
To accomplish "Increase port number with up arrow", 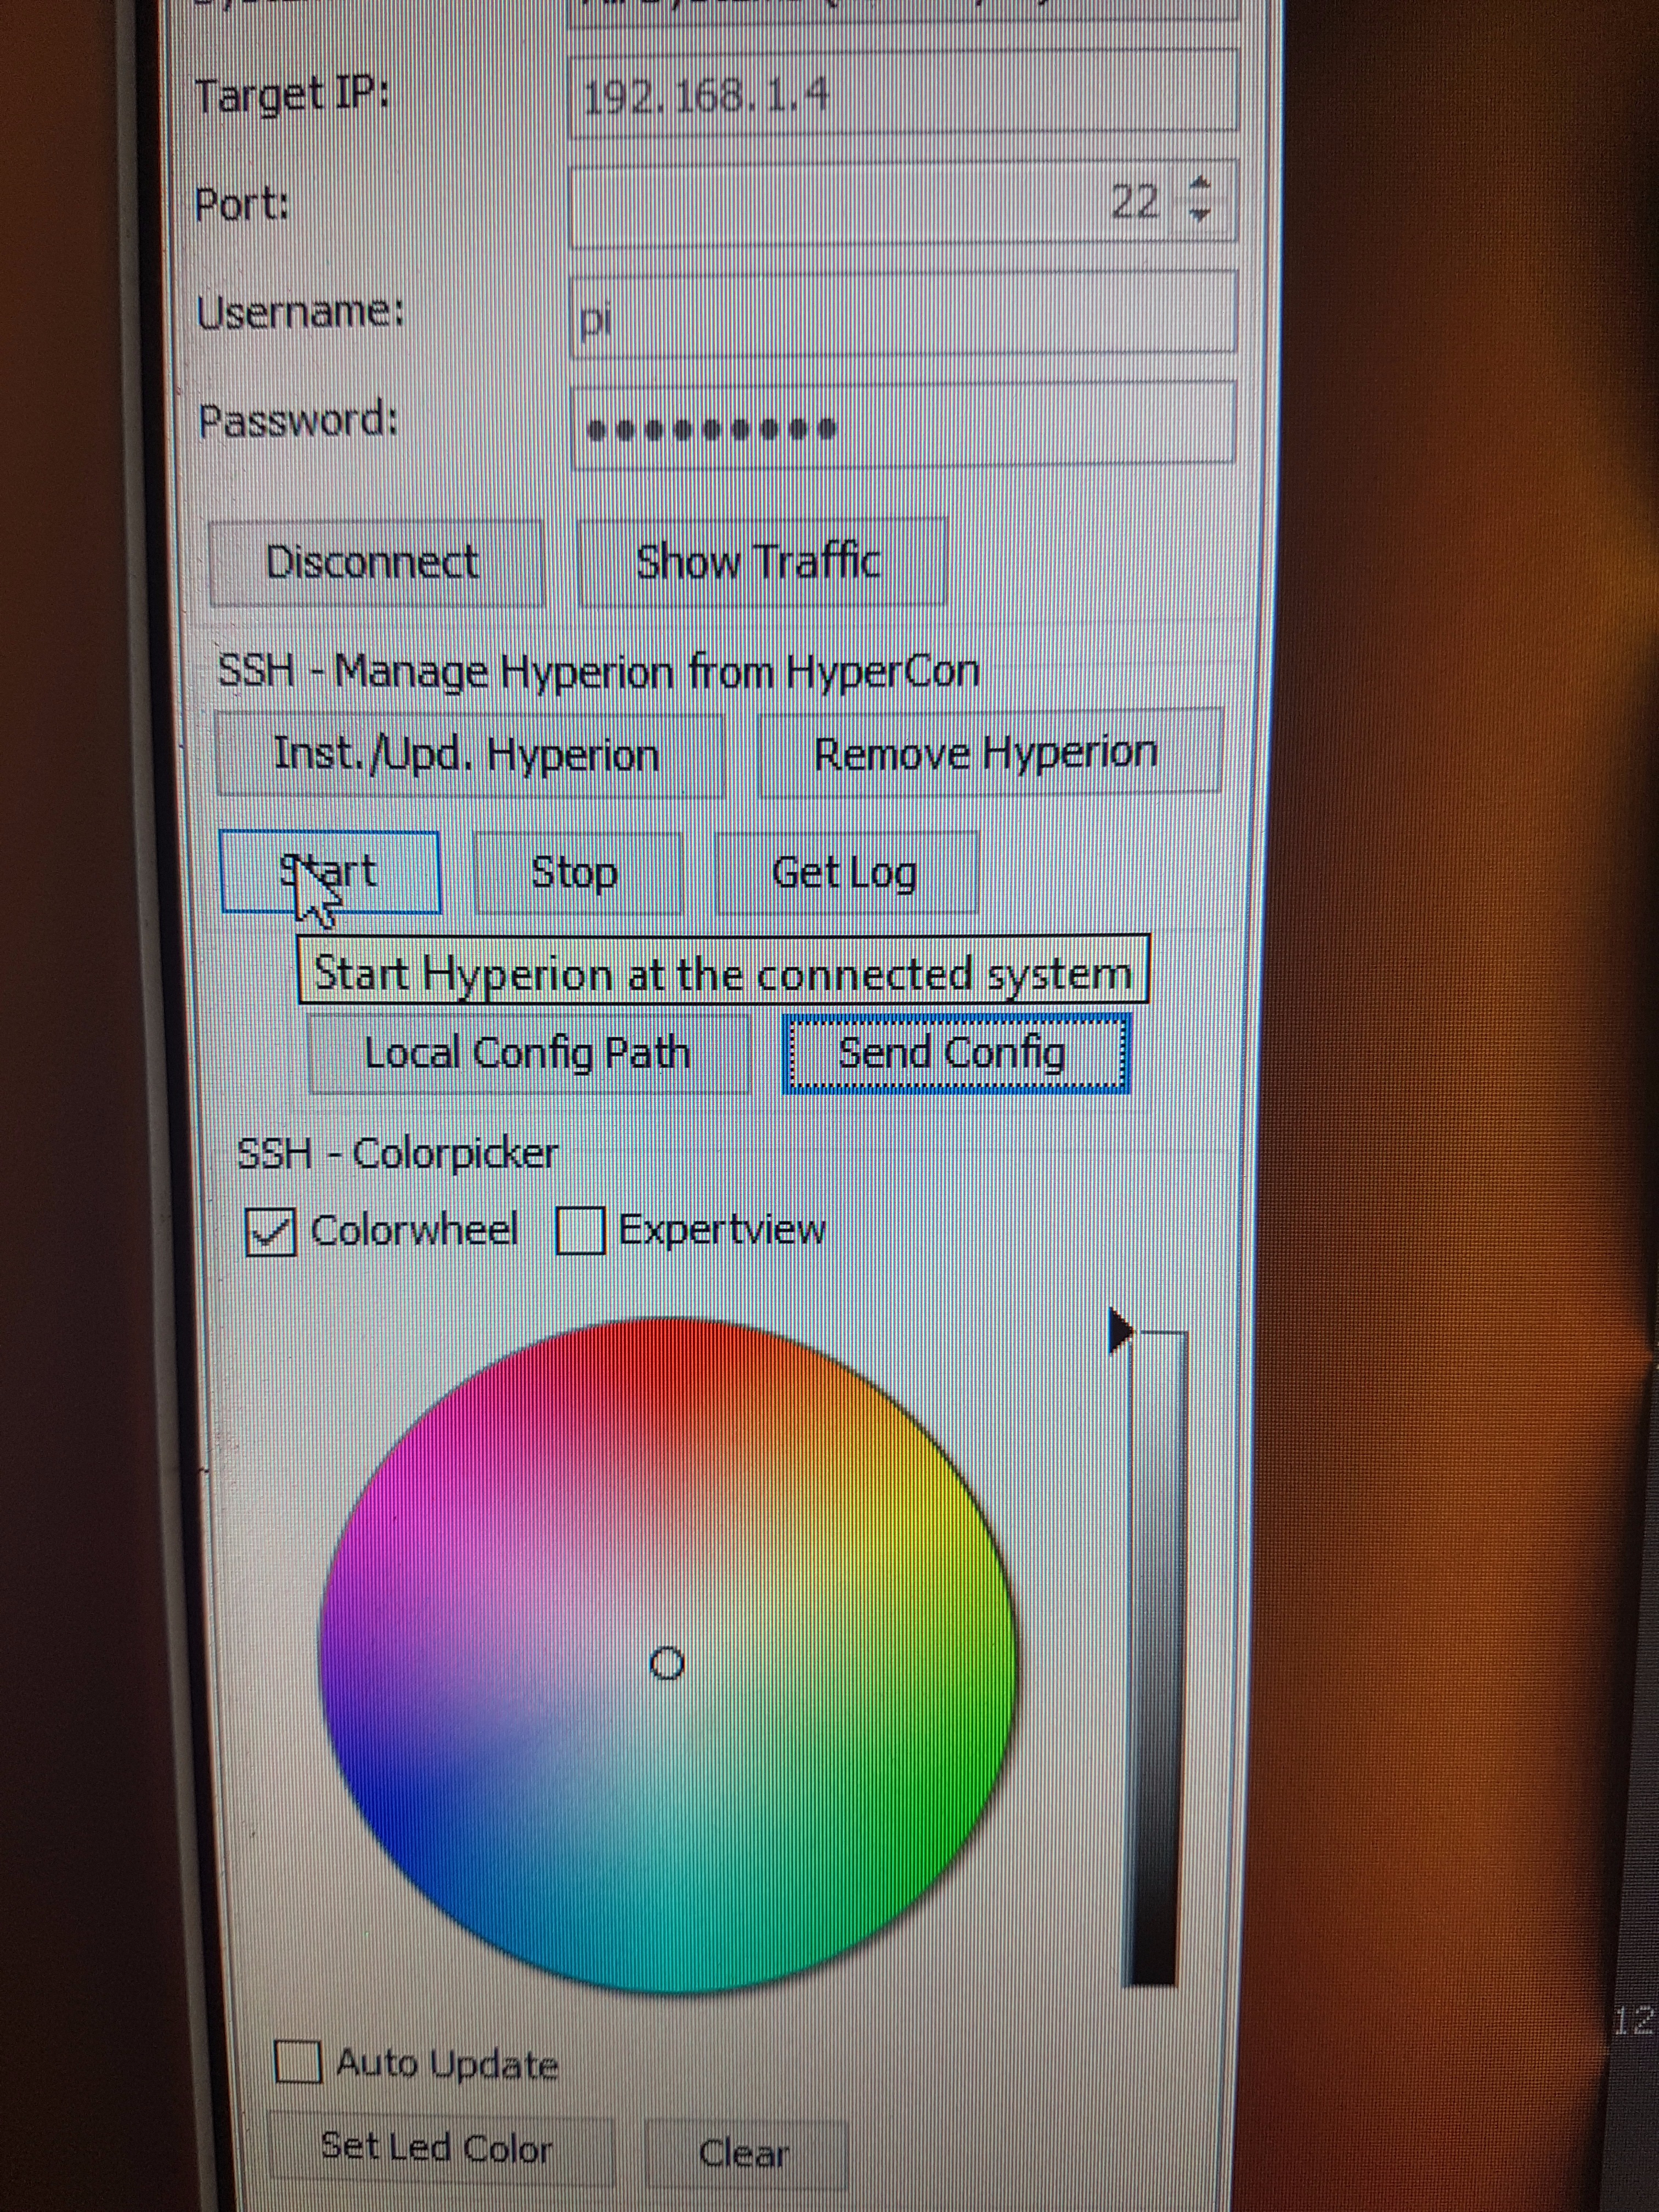I will 1202,184.
